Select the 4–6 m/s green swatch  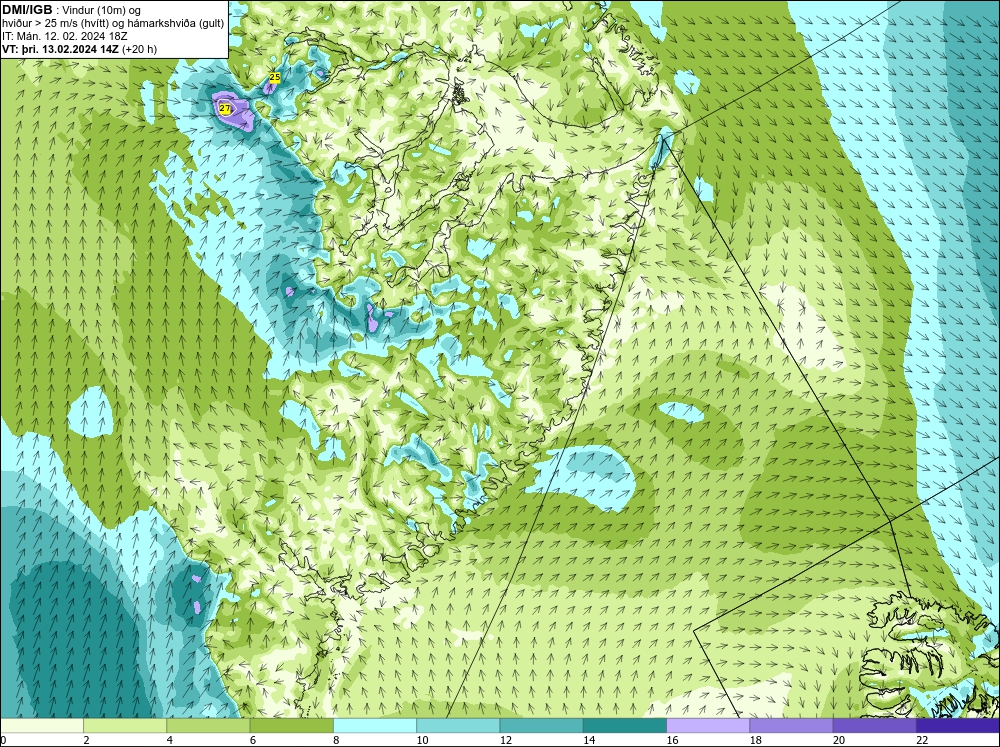(x=208, y=726)
